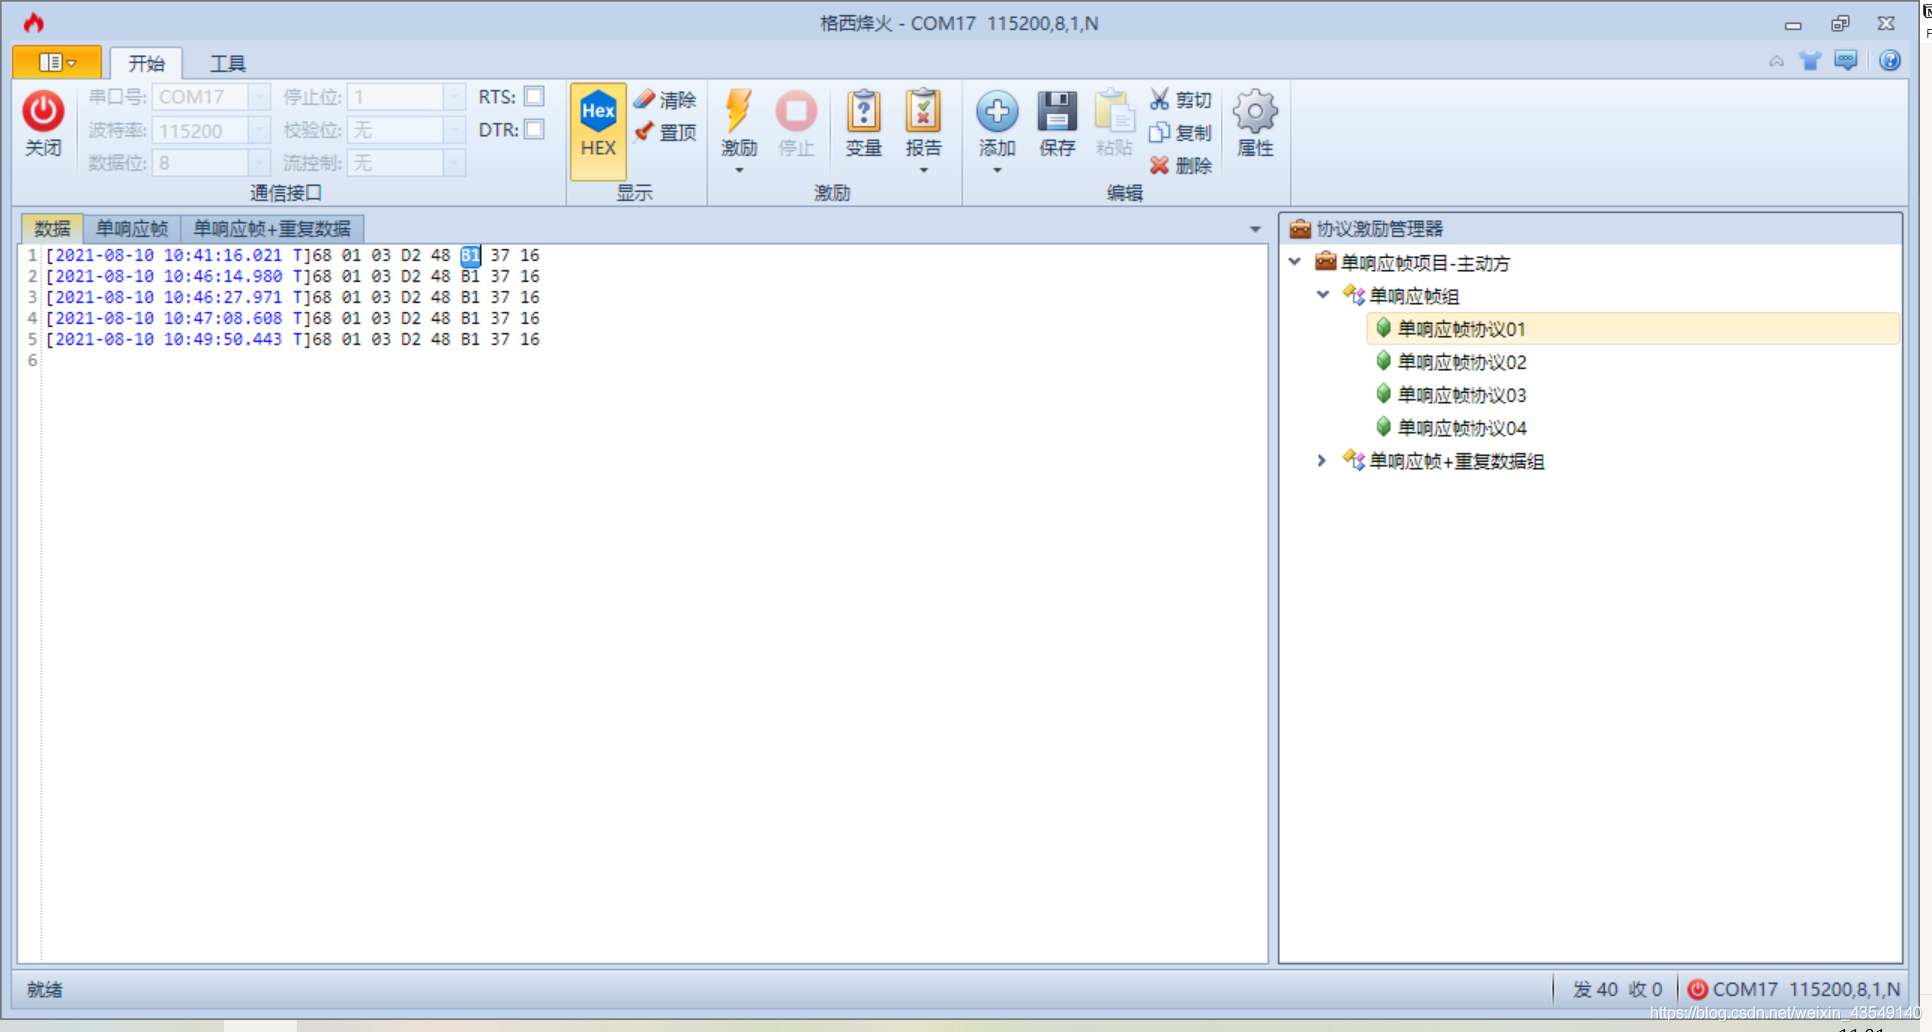Click empty line 6 in data log
The width and height of the screenshot is (1932, 1032).
pos(654,360)
